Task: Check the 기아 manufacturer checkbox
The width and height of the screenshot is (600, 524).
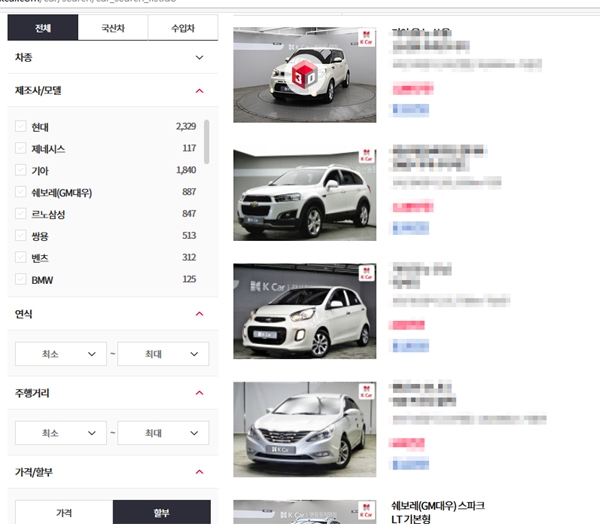Action: (x=21, y=170)
